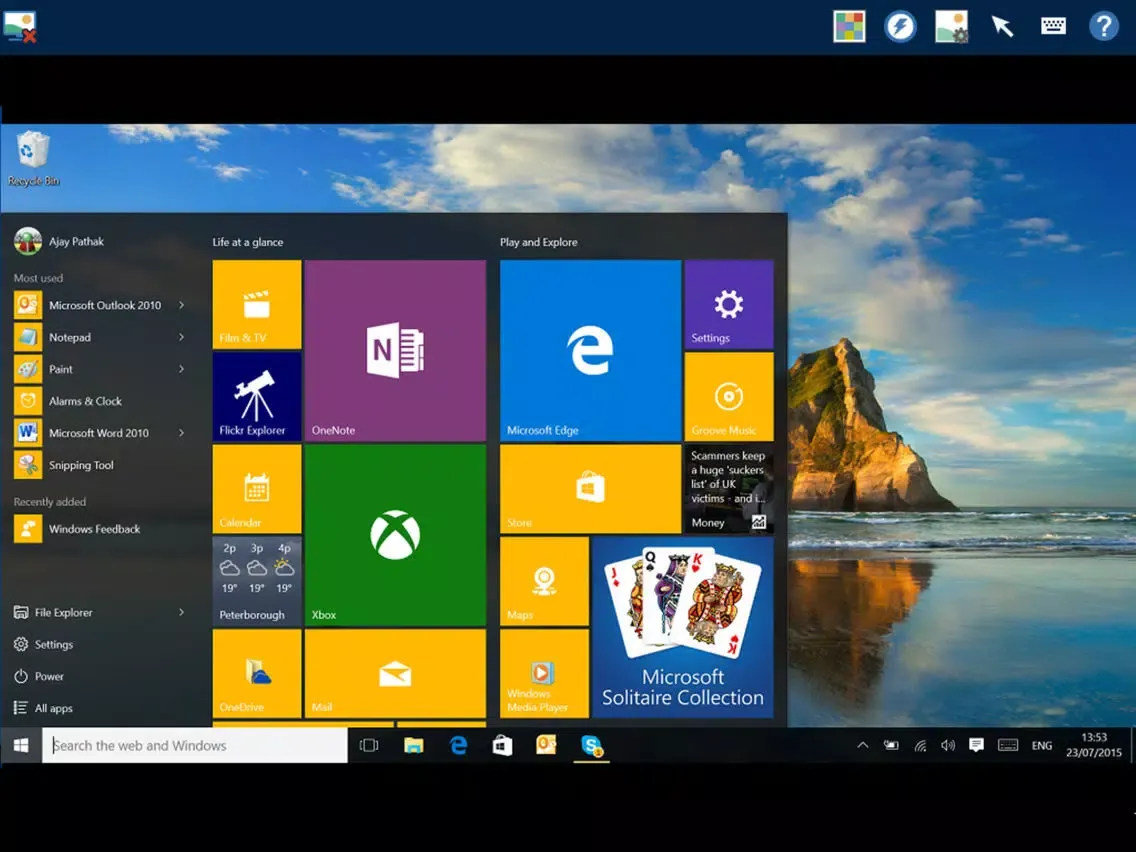
Task: Expand the File Explorer jump list arrow
Action: pyautogui.click(x=181, y=612)
